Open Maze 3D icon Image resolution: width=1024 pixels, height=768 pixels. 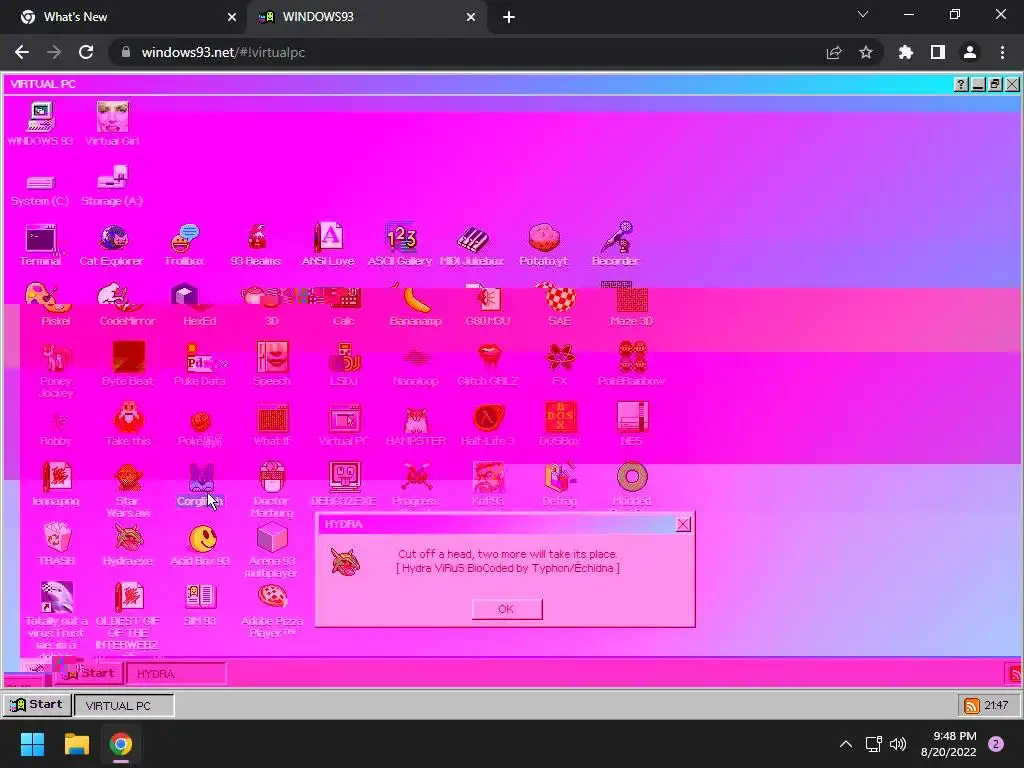click(632, 305)
